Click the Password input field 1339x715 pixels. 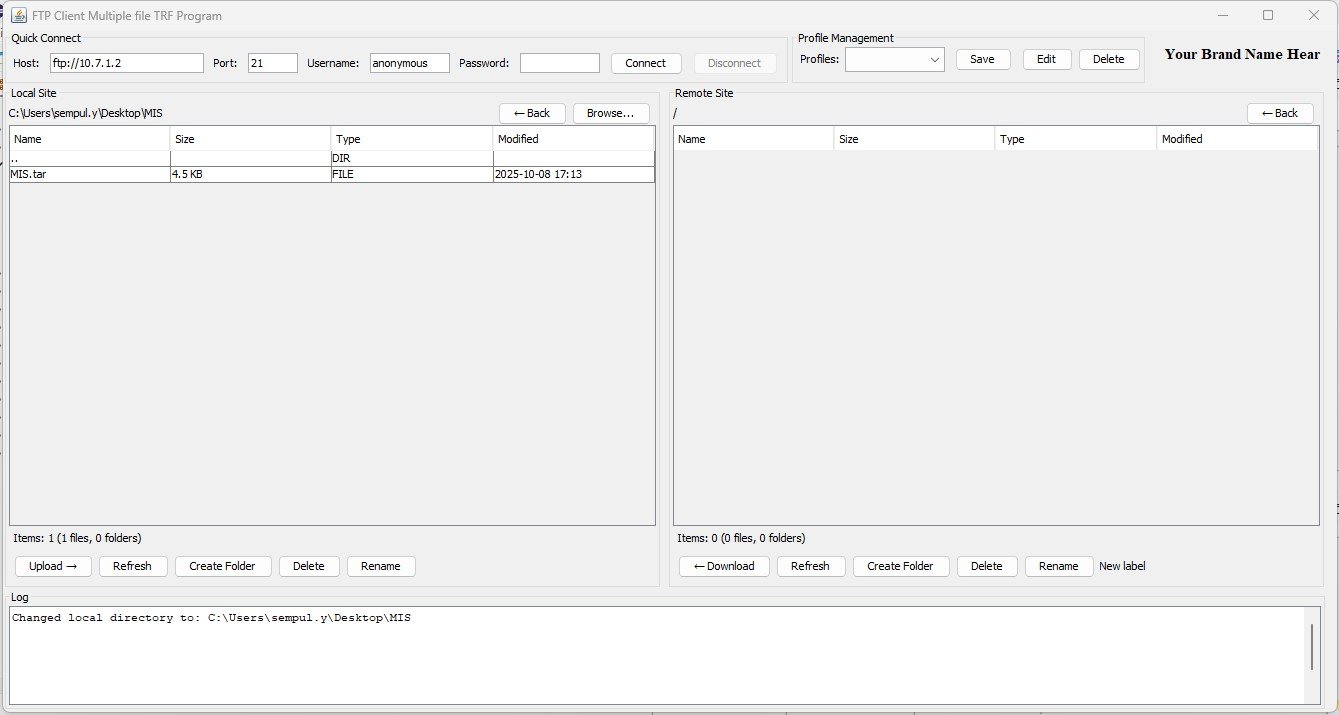pyautogui.click(x=559, y=62)
